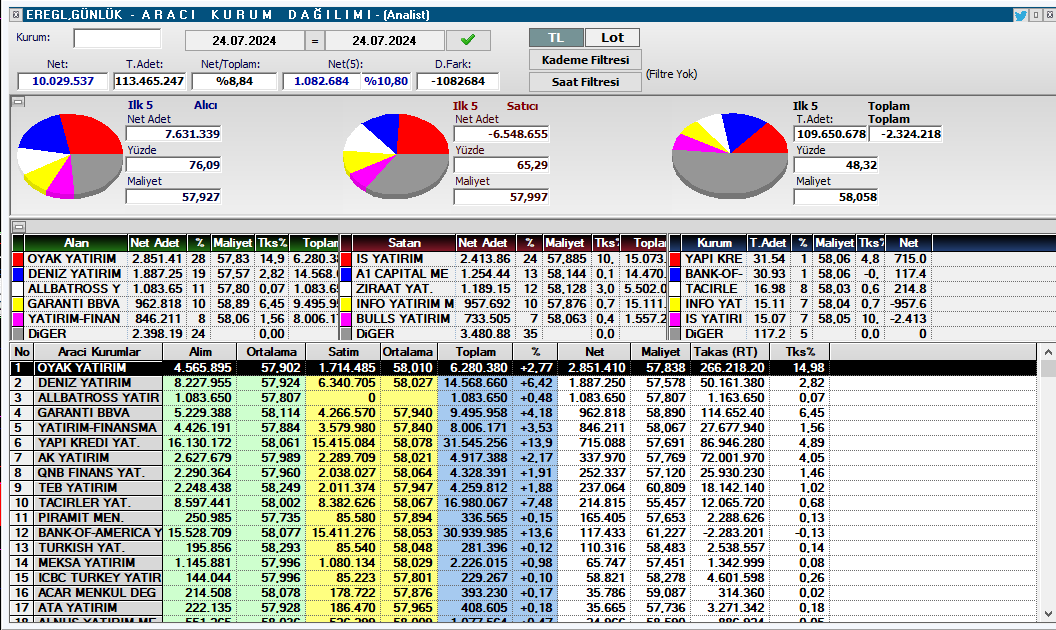Pick red swatch beside YAPI KRE in Kurum table
This screenshot has width=1056, height=630.
tap(675, 259)
